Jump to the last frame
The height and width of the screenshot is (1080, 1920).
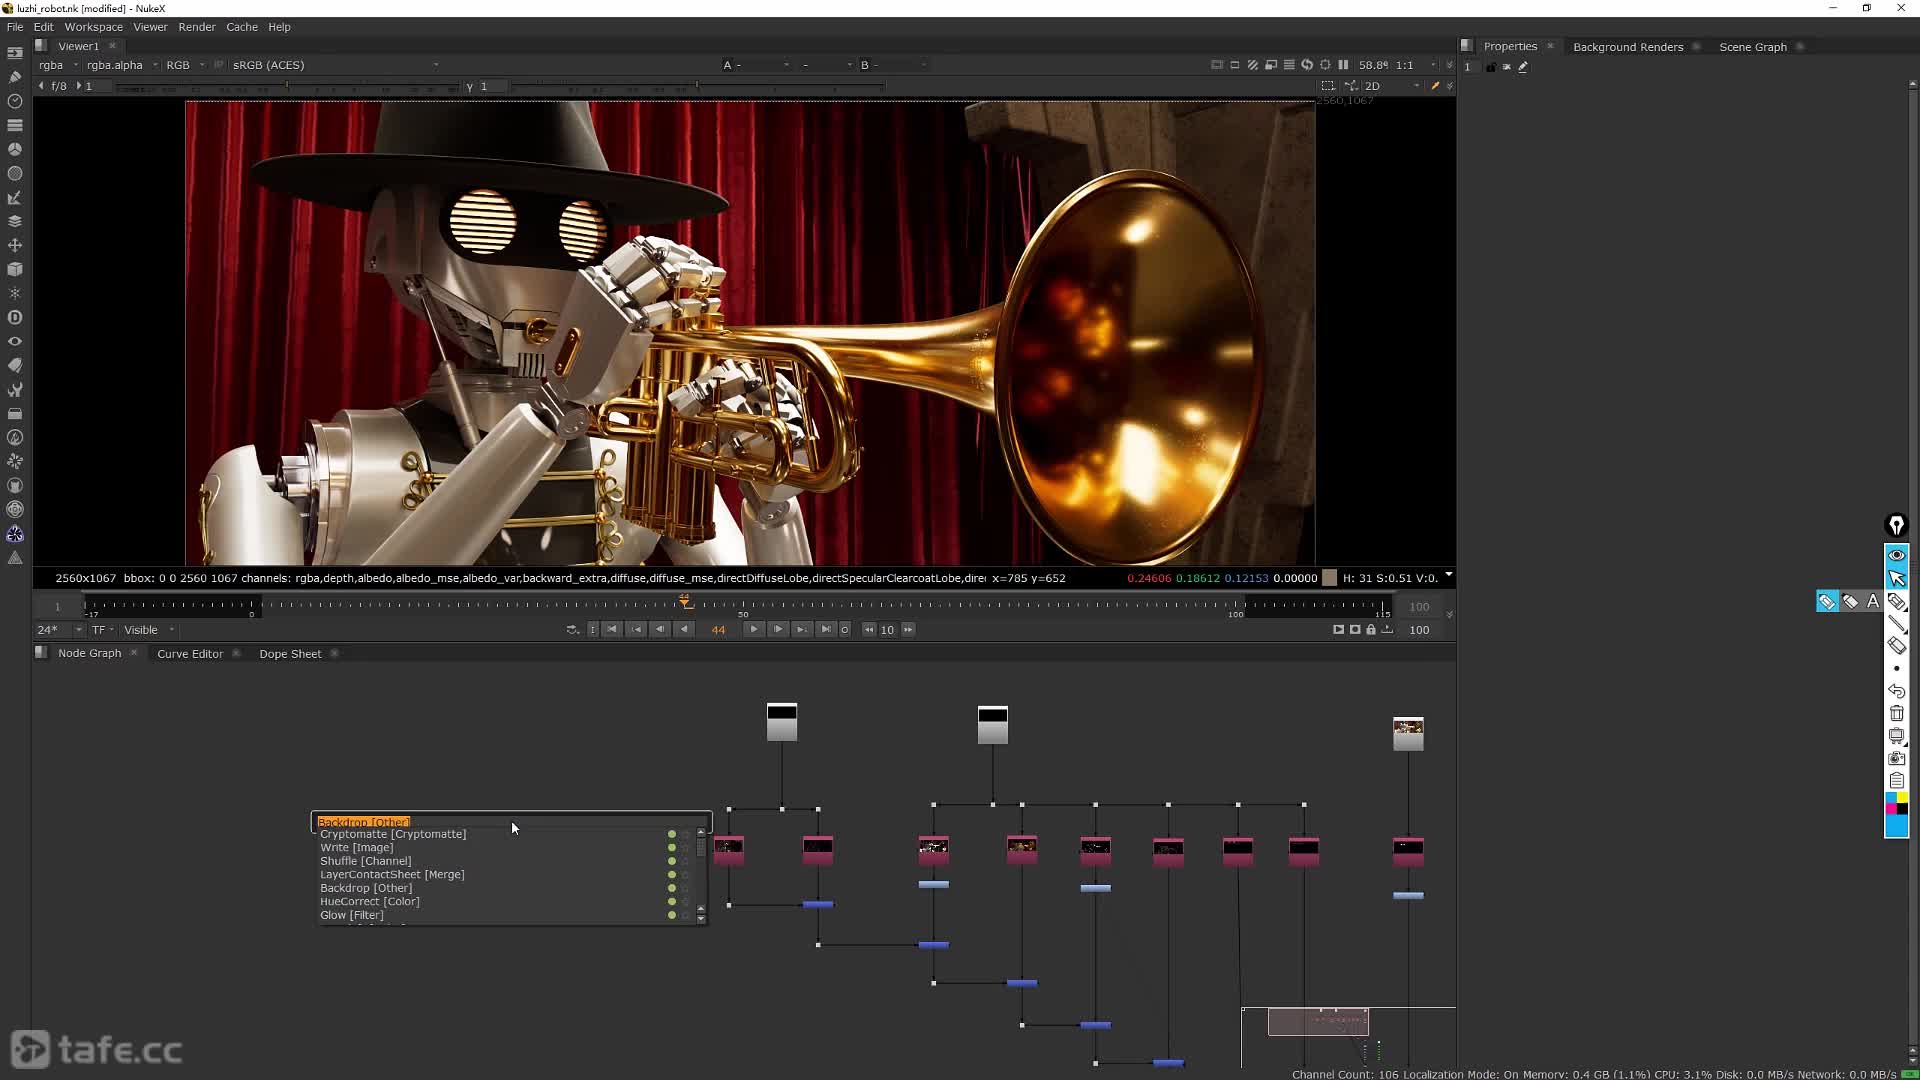(825, 630)
